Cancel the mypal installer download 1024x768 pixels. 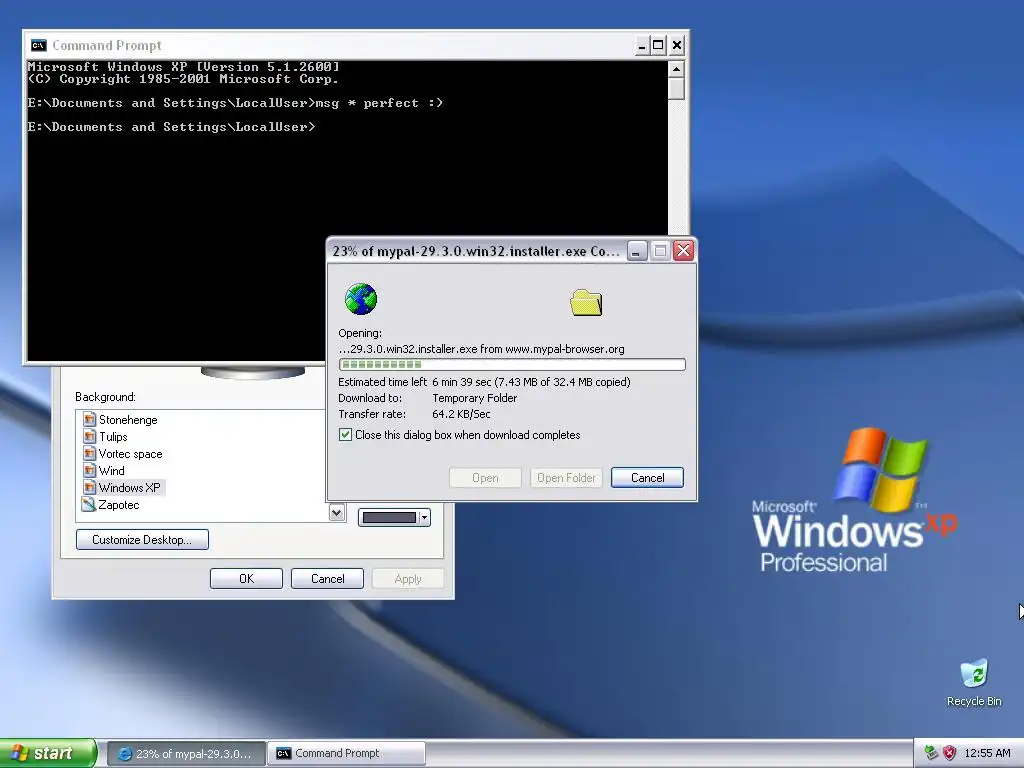647,477
